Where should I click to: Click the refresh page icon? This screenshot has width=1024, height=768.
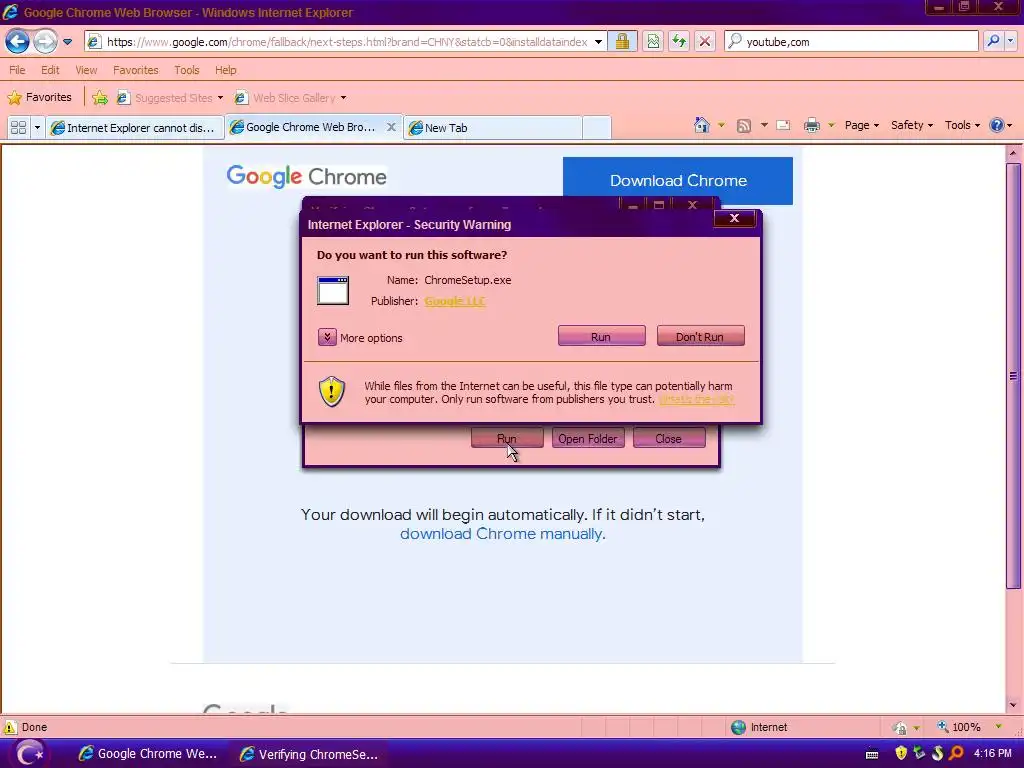pyautogui.click(x=679, y=42)
